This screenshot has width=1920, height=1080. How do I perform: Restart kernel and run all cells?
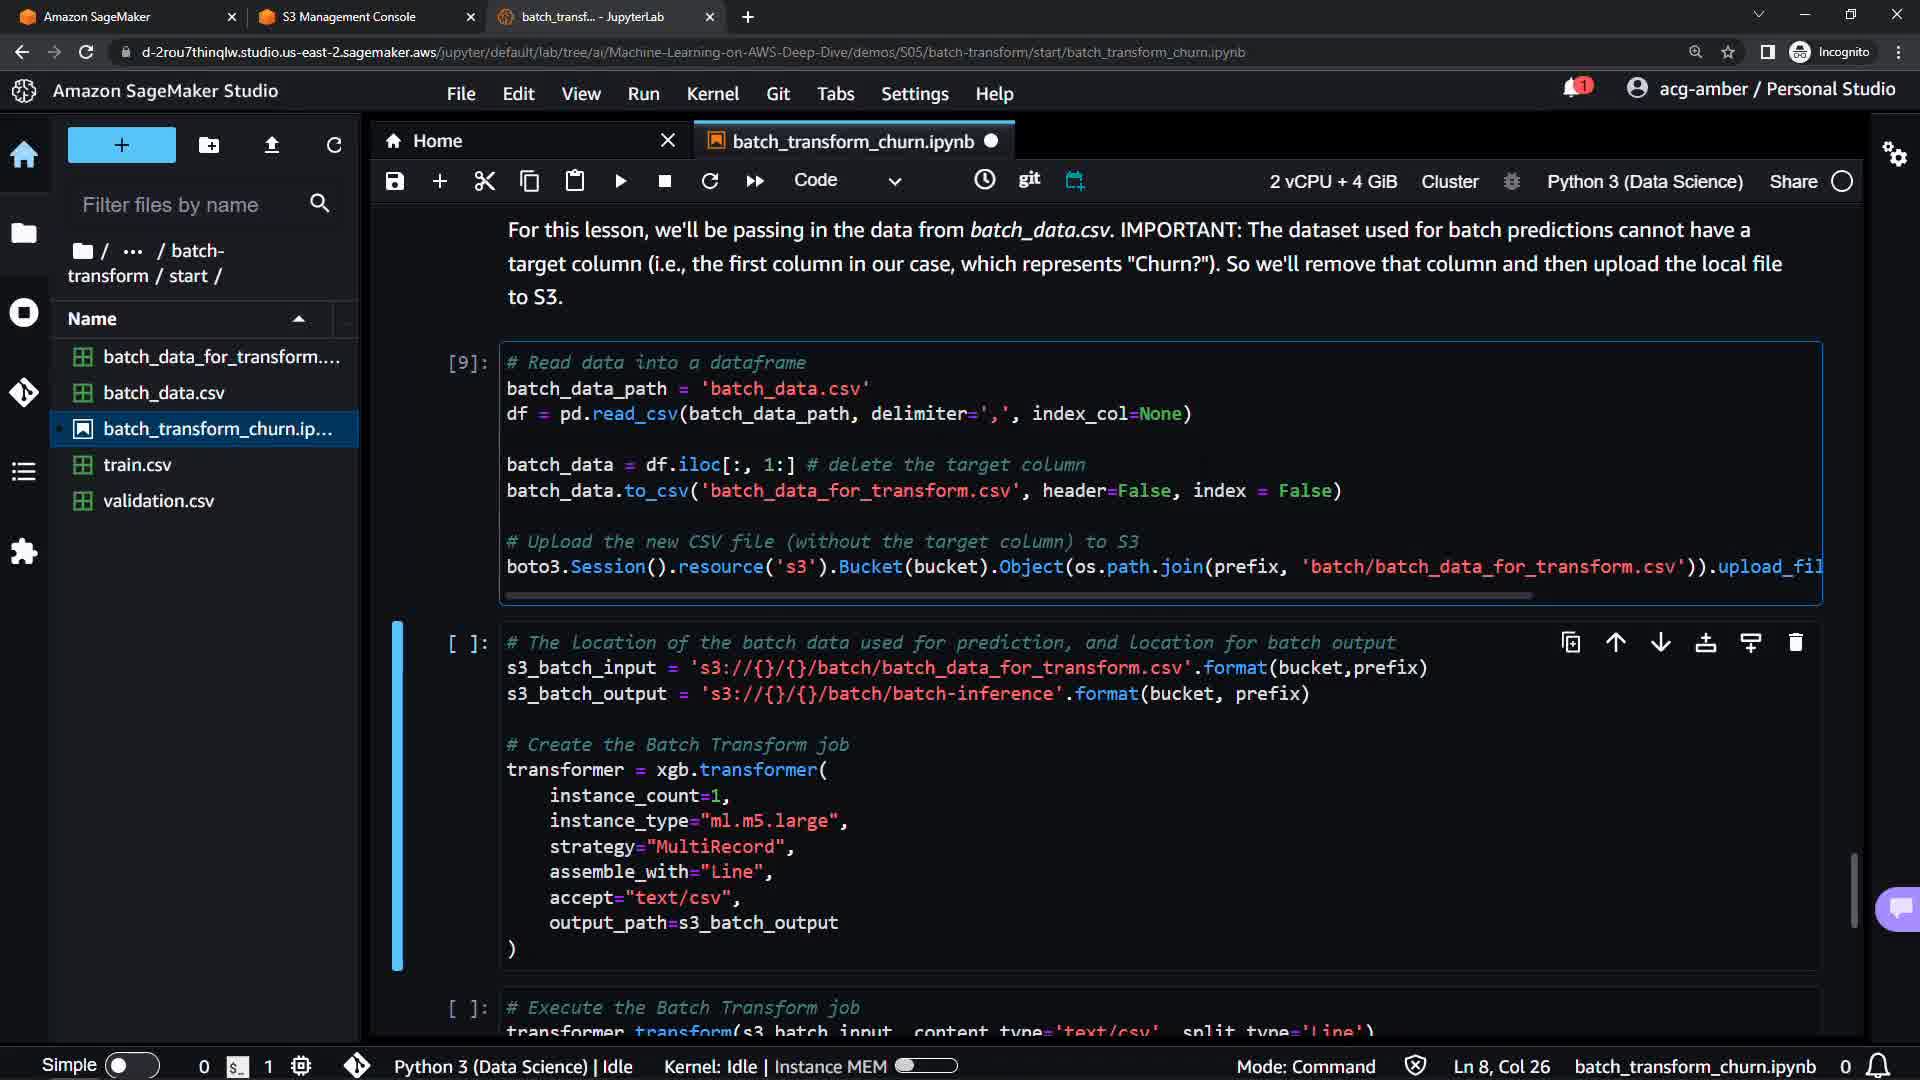[x=755, y=181]
